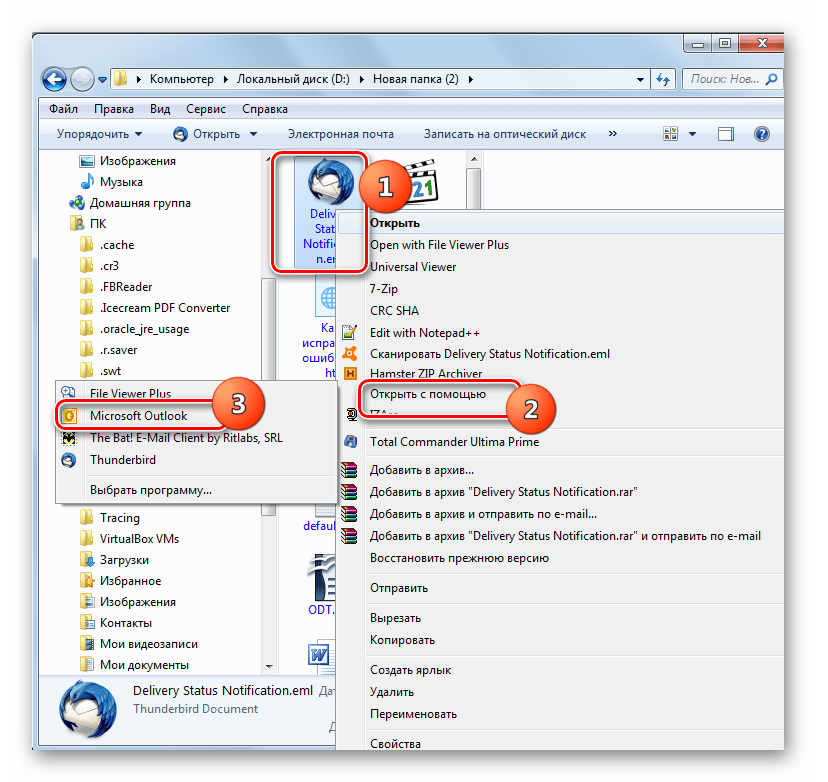The image size is (828, 782).
Task: Open the .Icecream PDF Converter folder
Action: (x=155, y=308)
